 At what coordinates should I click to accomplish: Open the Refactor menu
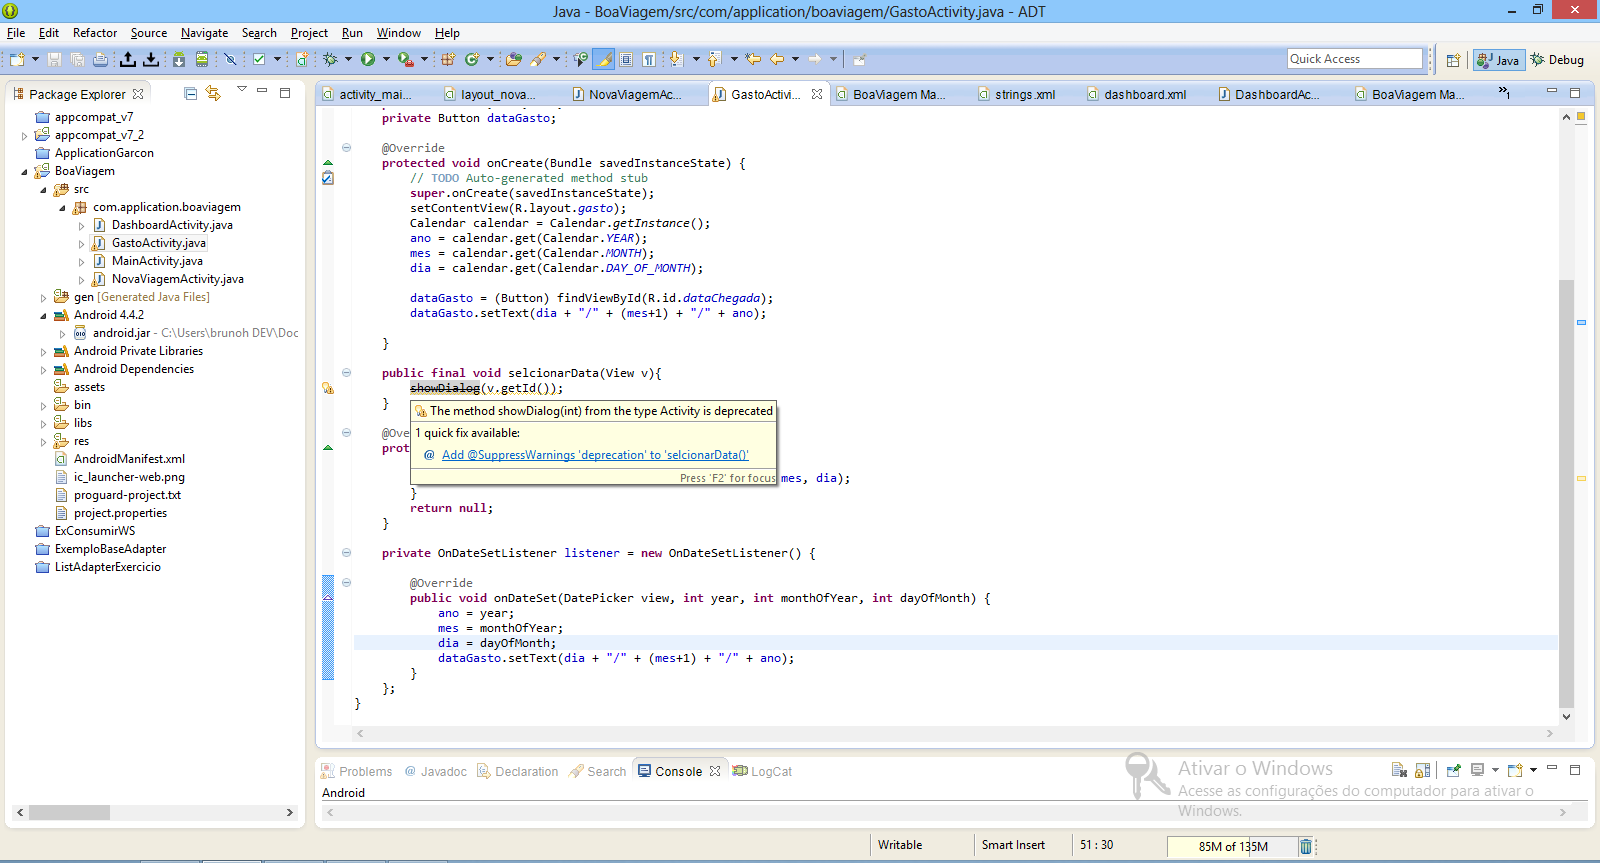point(95,33)
